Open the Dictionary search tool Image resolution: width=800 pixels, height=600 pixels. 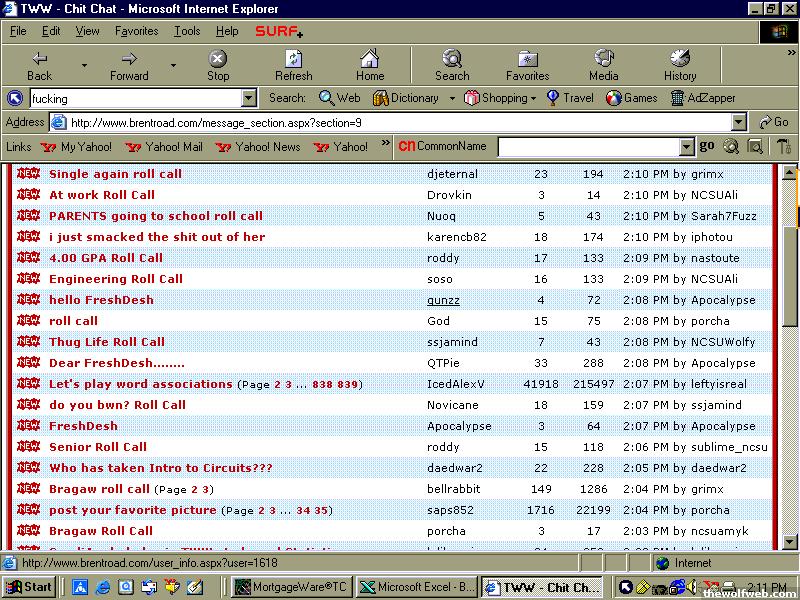(x=406, y=98)
